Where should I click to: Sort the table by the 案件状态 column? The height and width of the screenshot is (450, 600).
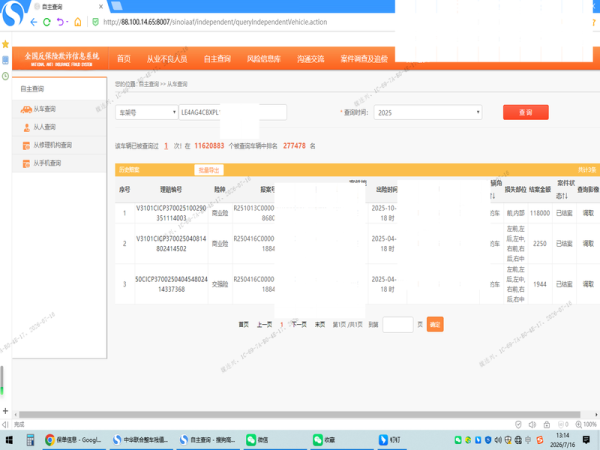pyautogui.click(x=565, y=189)
